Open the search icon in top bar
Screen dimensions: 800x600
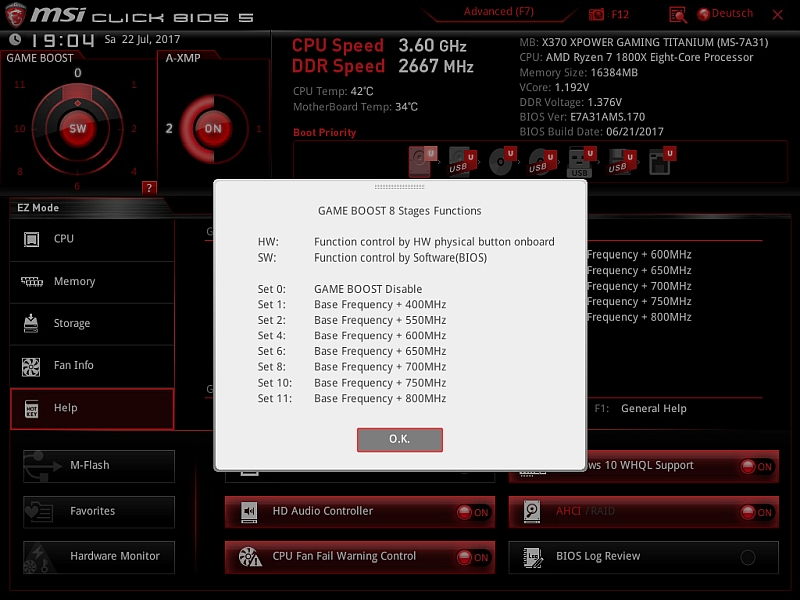click(678, 14)
